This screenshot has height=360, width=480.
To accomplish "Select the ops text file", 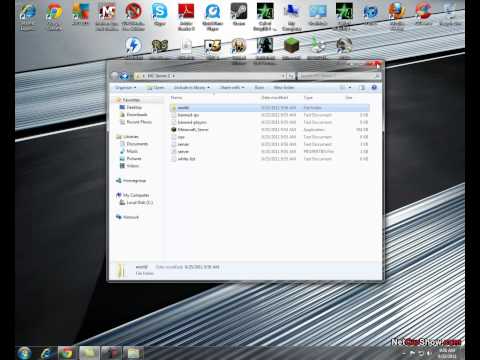I will 269,137.
